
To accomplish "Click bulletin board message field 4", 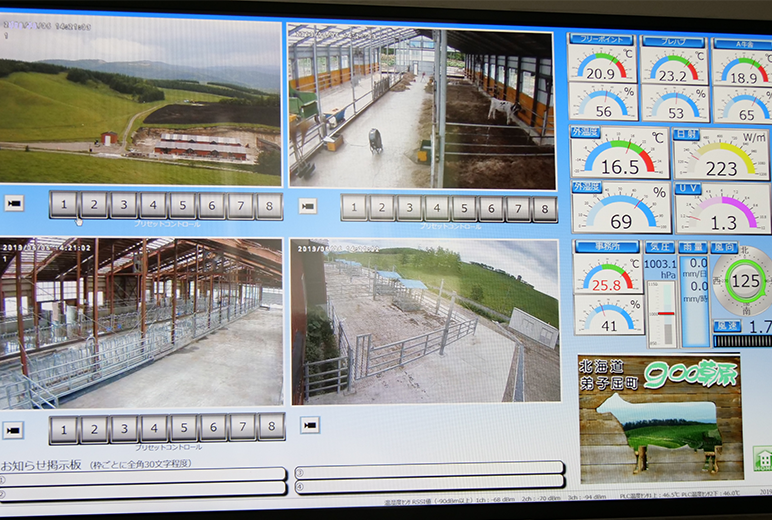I will pyautogui.click(x=430, y=487).
